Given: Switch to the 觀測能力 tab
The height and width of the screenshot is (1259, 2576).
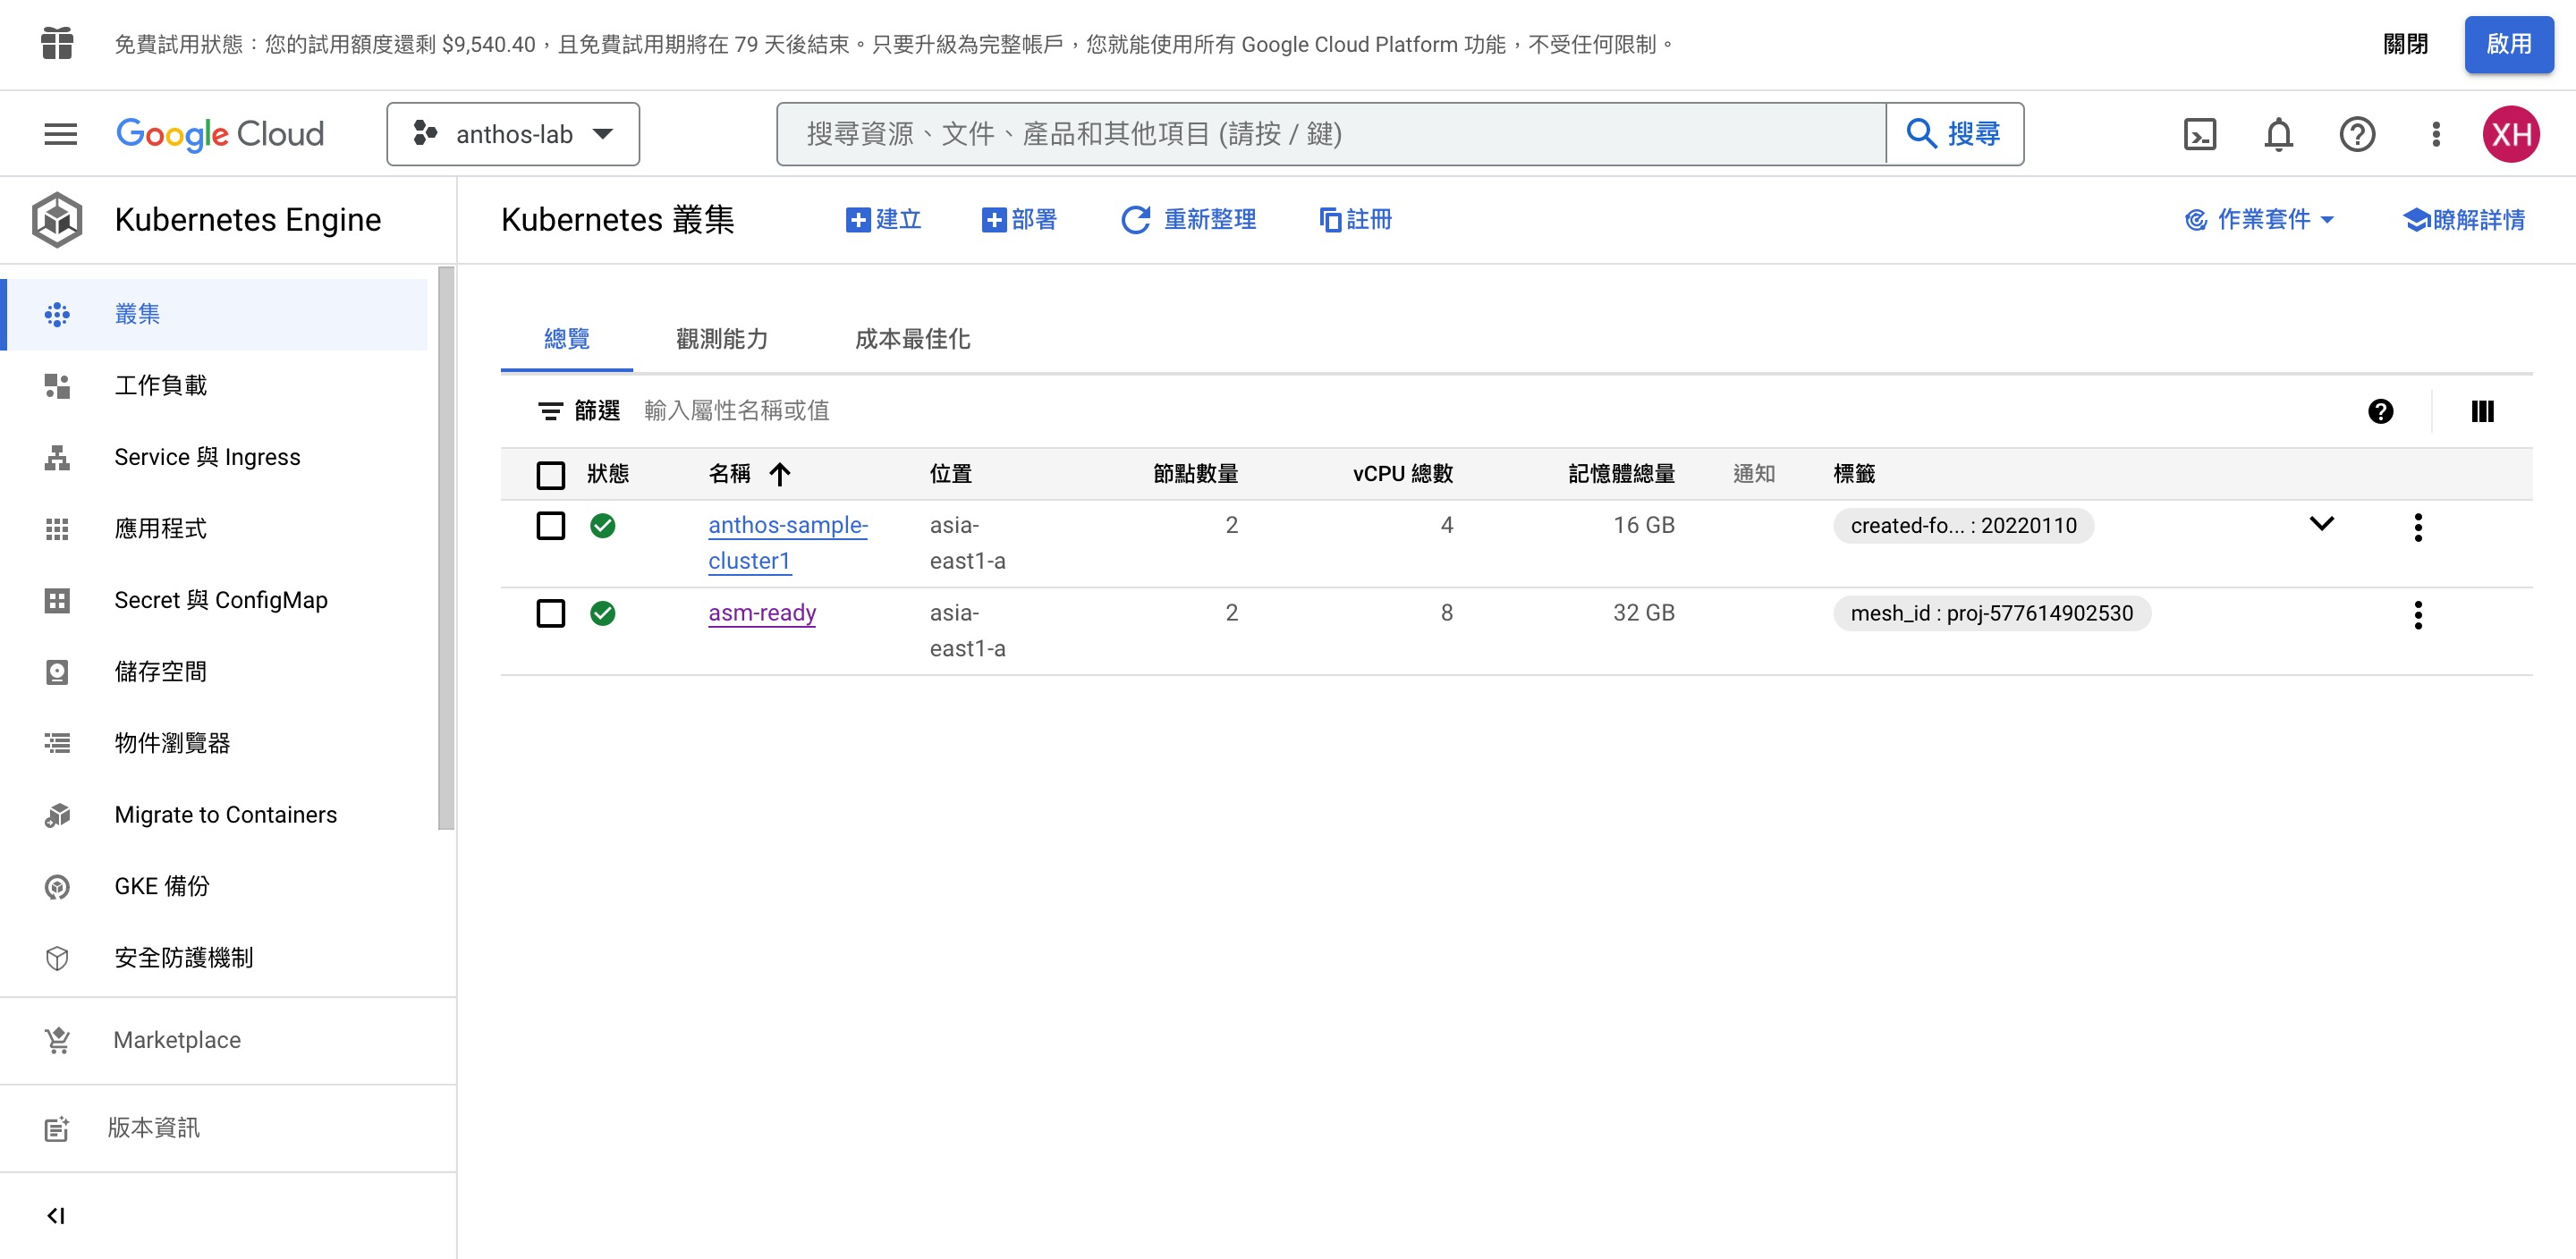Looking at the screenshot, I should 721,339.
